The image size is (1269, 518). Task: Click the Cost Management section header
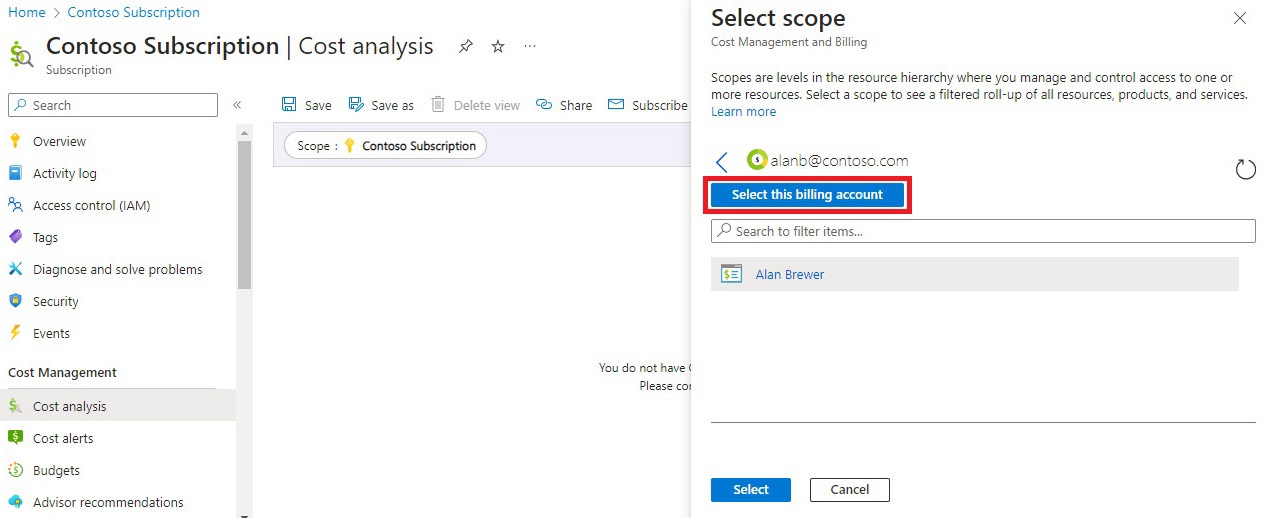pos(63,372)
